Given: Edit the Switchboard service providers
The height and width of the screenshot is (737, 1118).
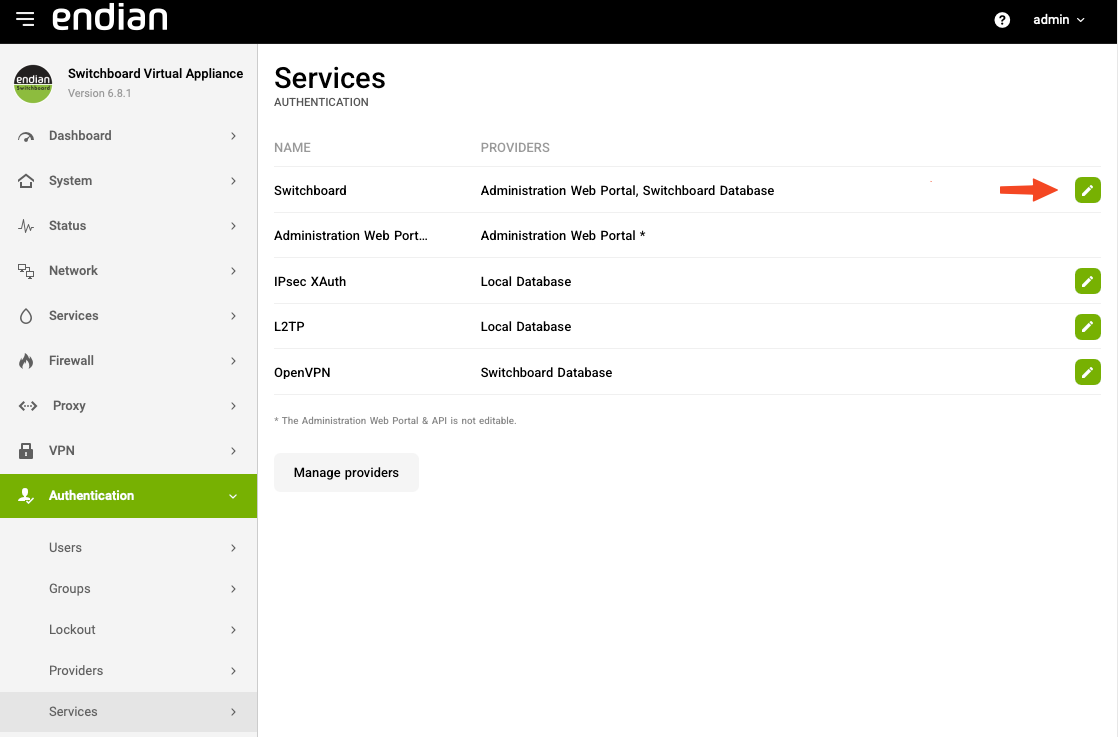Looking at the screenshot, I should click(1087, 190).
